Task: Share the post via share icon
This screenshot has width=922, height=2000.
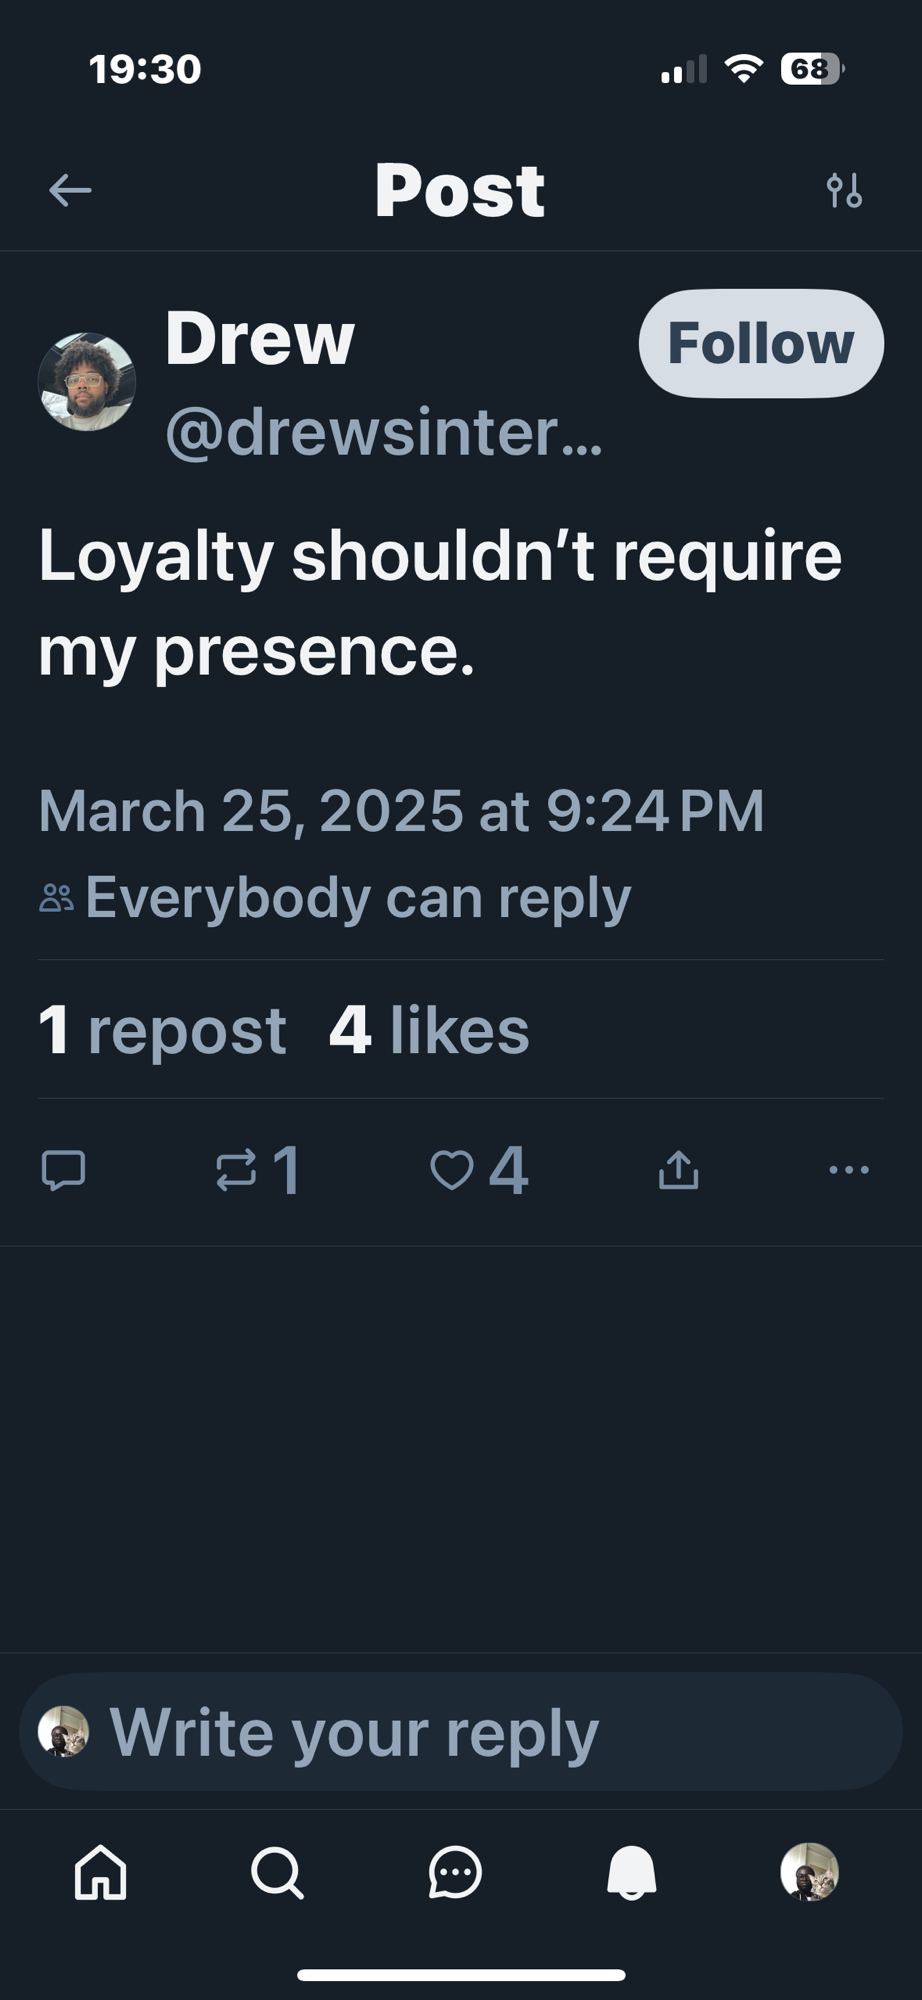Action: click(678, 1169)
